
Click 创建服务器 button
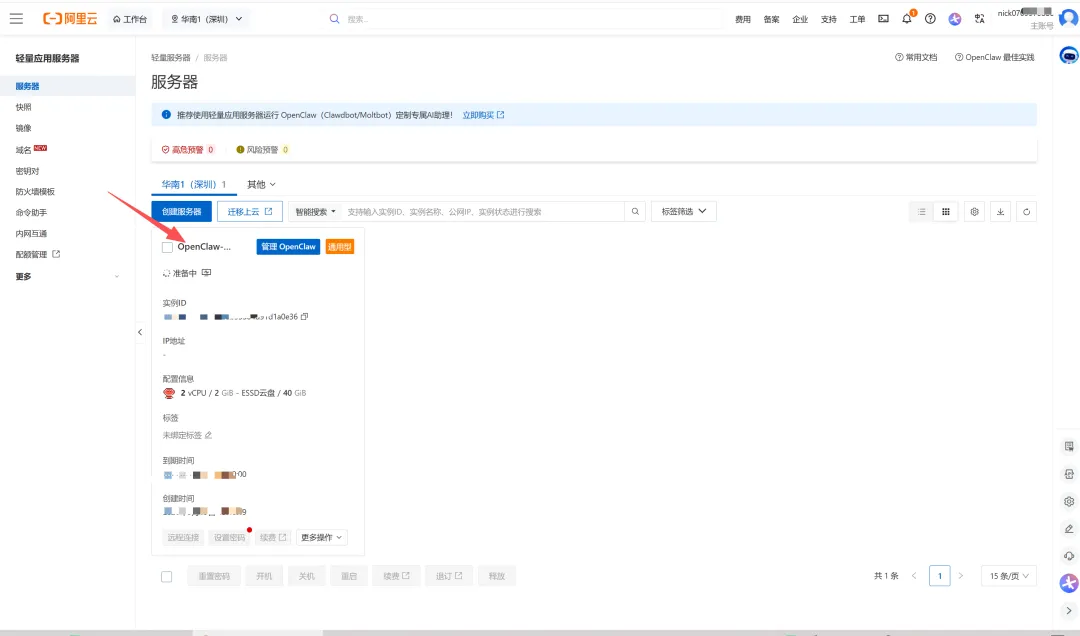tap(182, 212)
